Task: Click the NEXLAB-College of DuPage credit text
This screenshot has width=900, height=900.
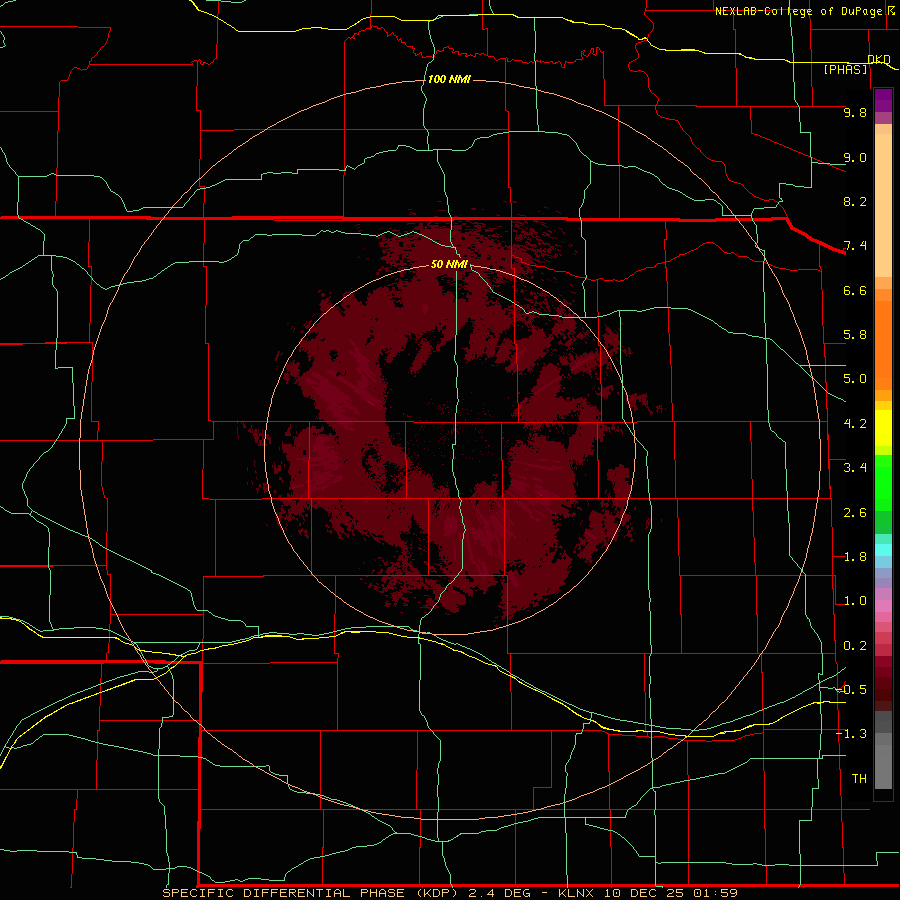Action: (x=798, y=11)
